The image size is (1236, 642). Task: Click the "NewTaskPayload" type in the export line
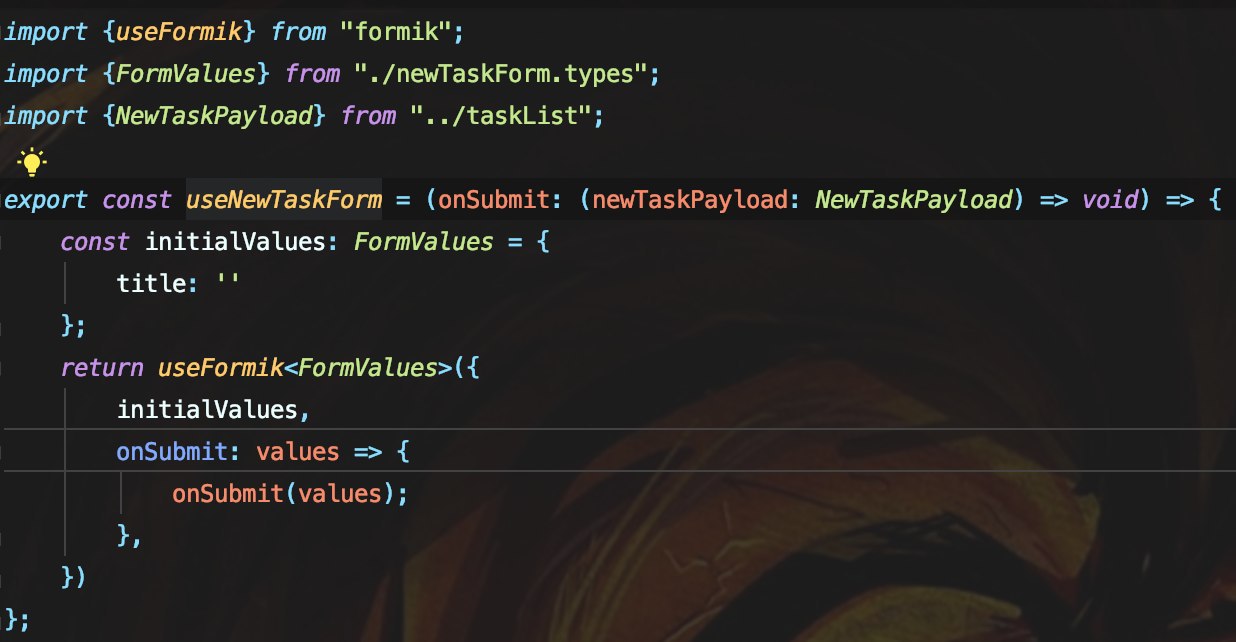(914, 200)
